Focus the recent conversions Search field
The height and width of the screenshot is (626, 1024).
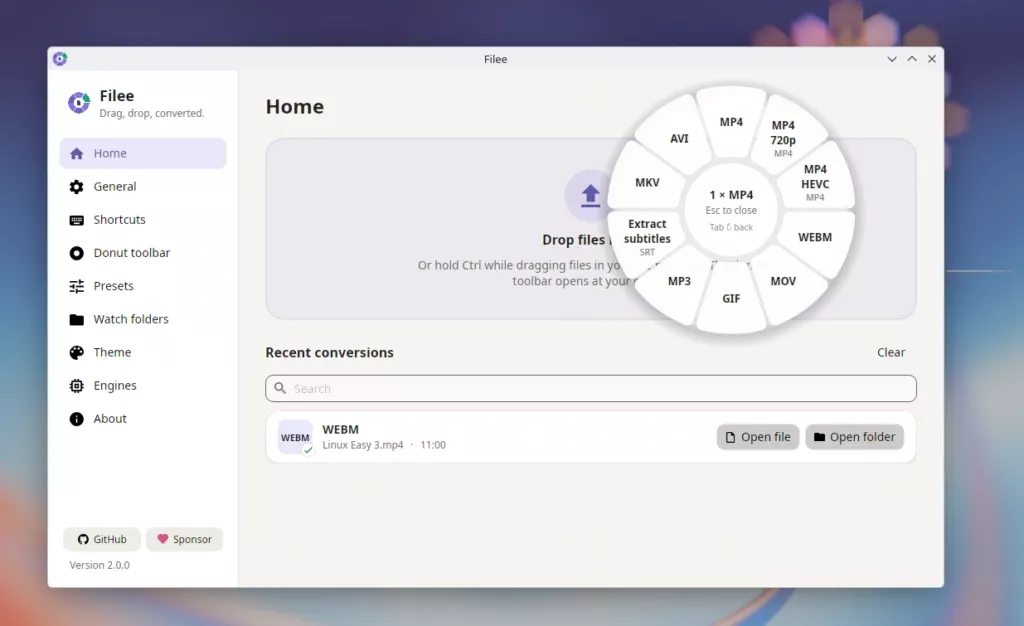click(590, 388)
